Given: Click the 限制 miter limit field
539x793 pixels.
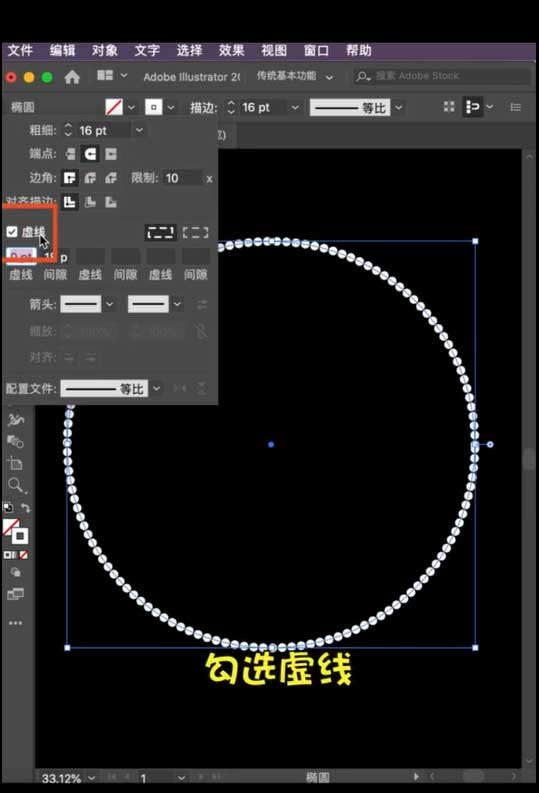Looking at the screenshot, I should tap(183, 178).
